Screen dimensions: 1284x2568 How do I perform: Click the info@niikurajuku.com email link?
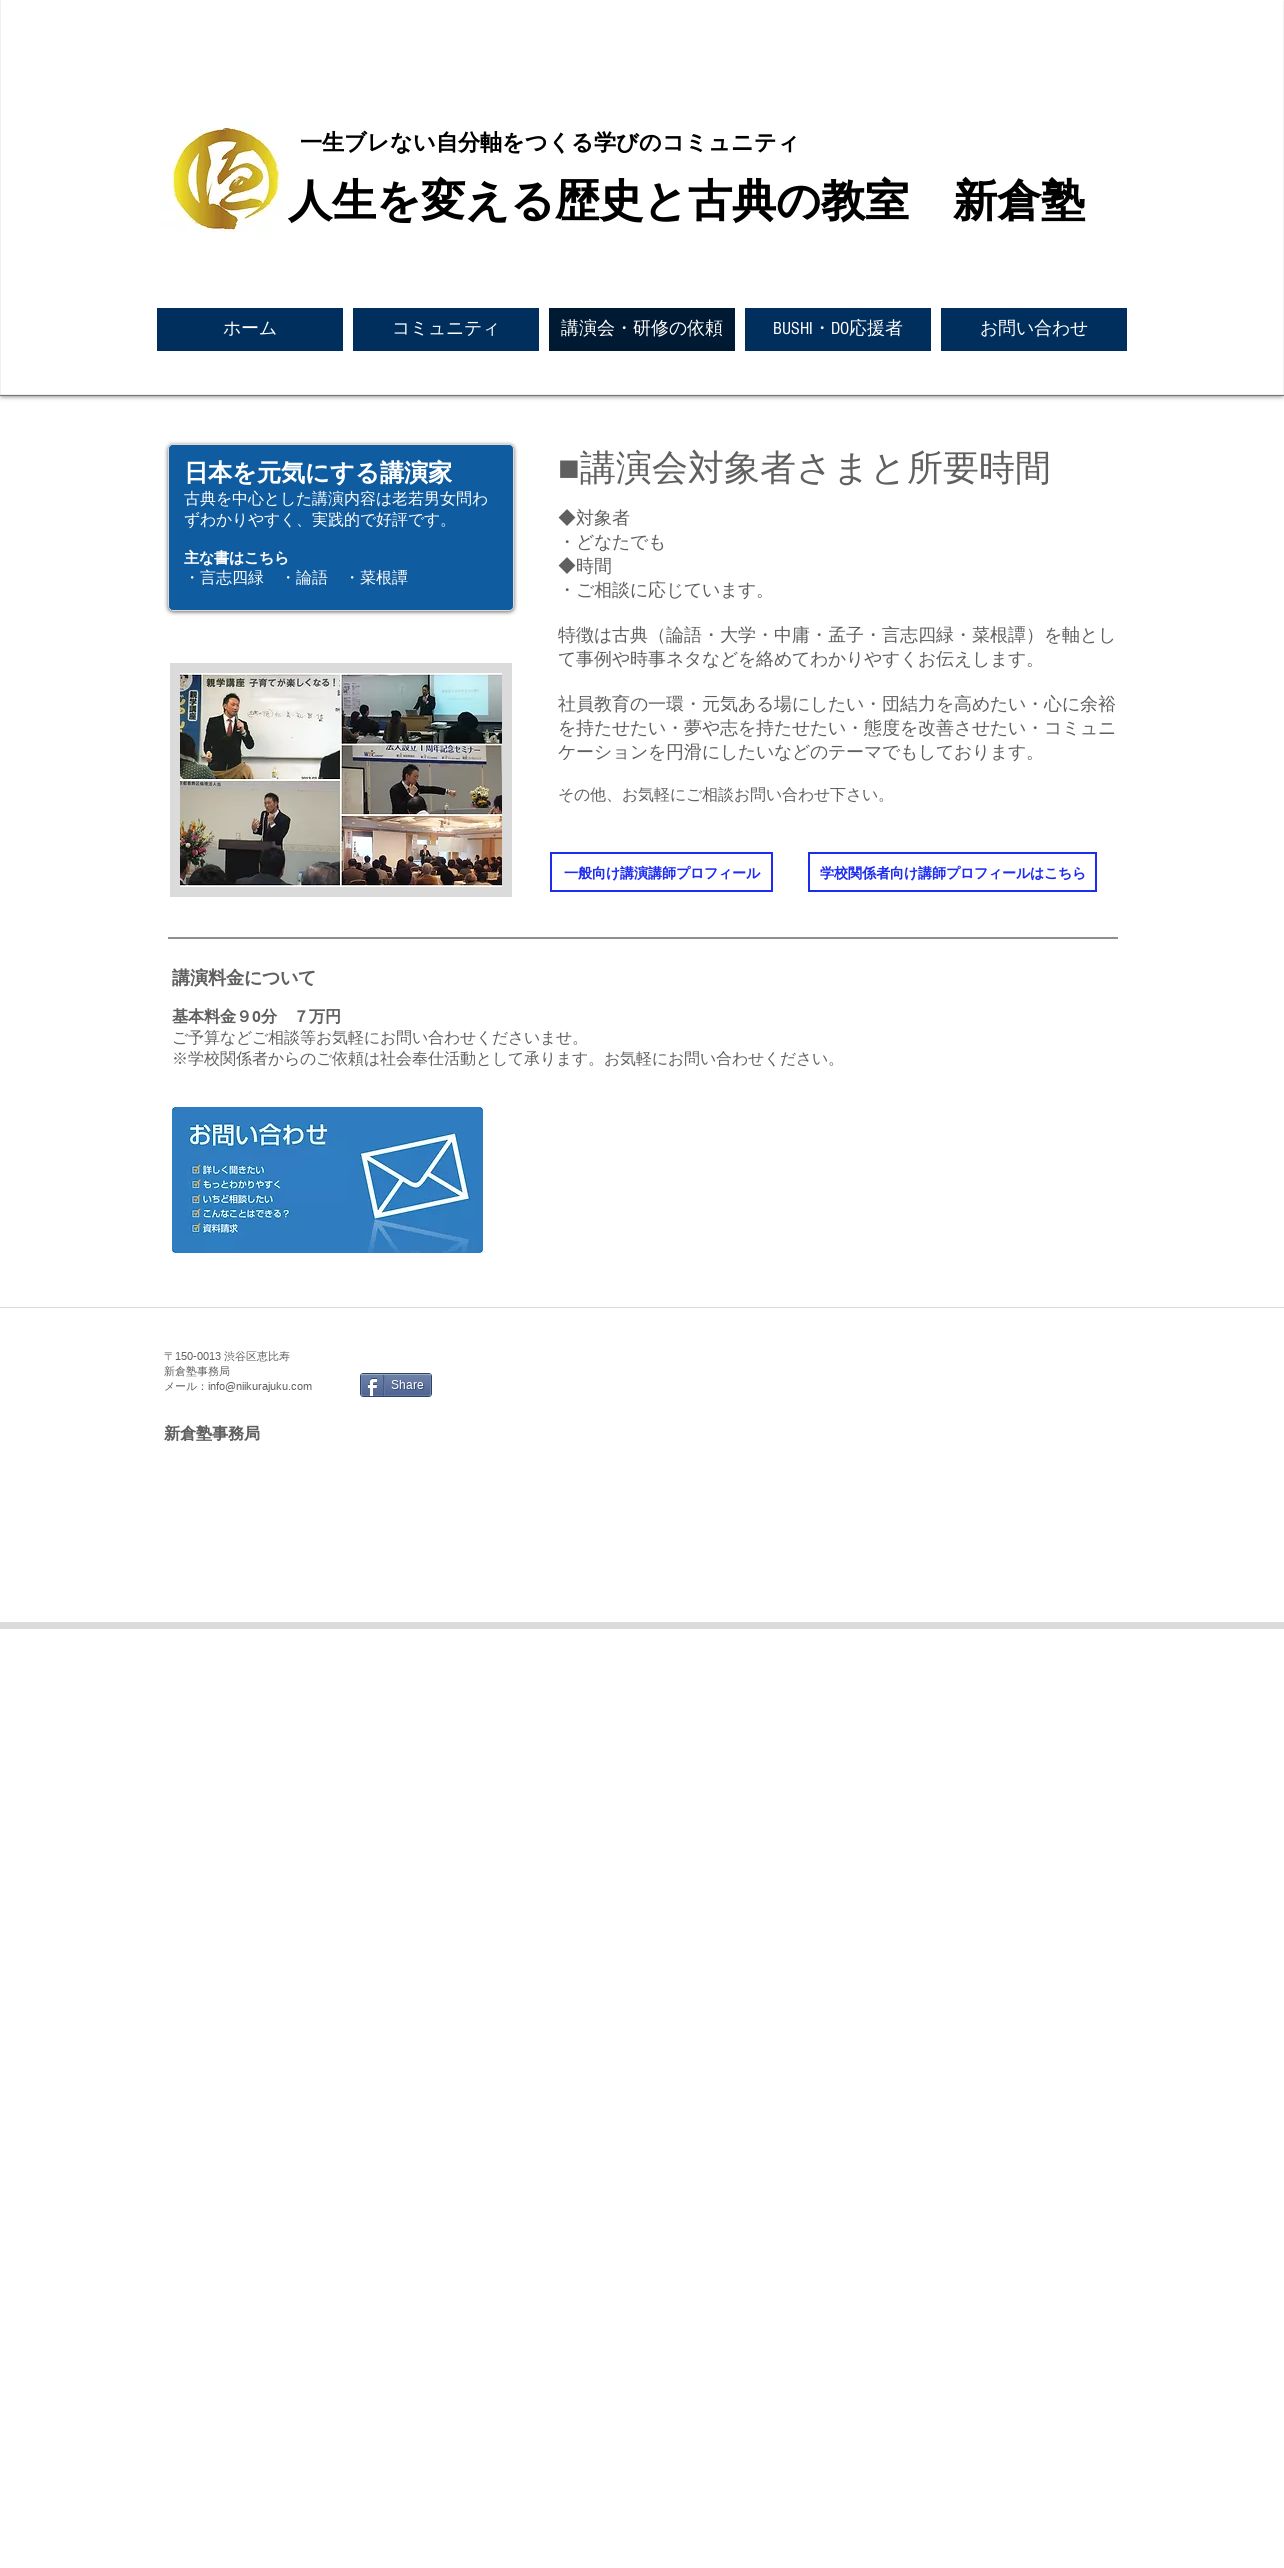[260, 1386]
